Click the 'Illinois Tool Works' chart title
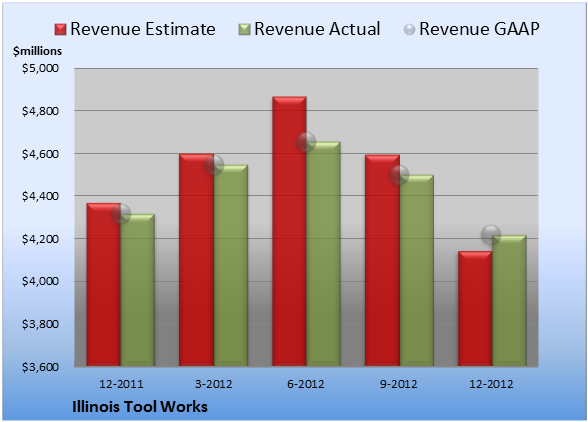Screen dimensions: 588x422 click(140, 407)
